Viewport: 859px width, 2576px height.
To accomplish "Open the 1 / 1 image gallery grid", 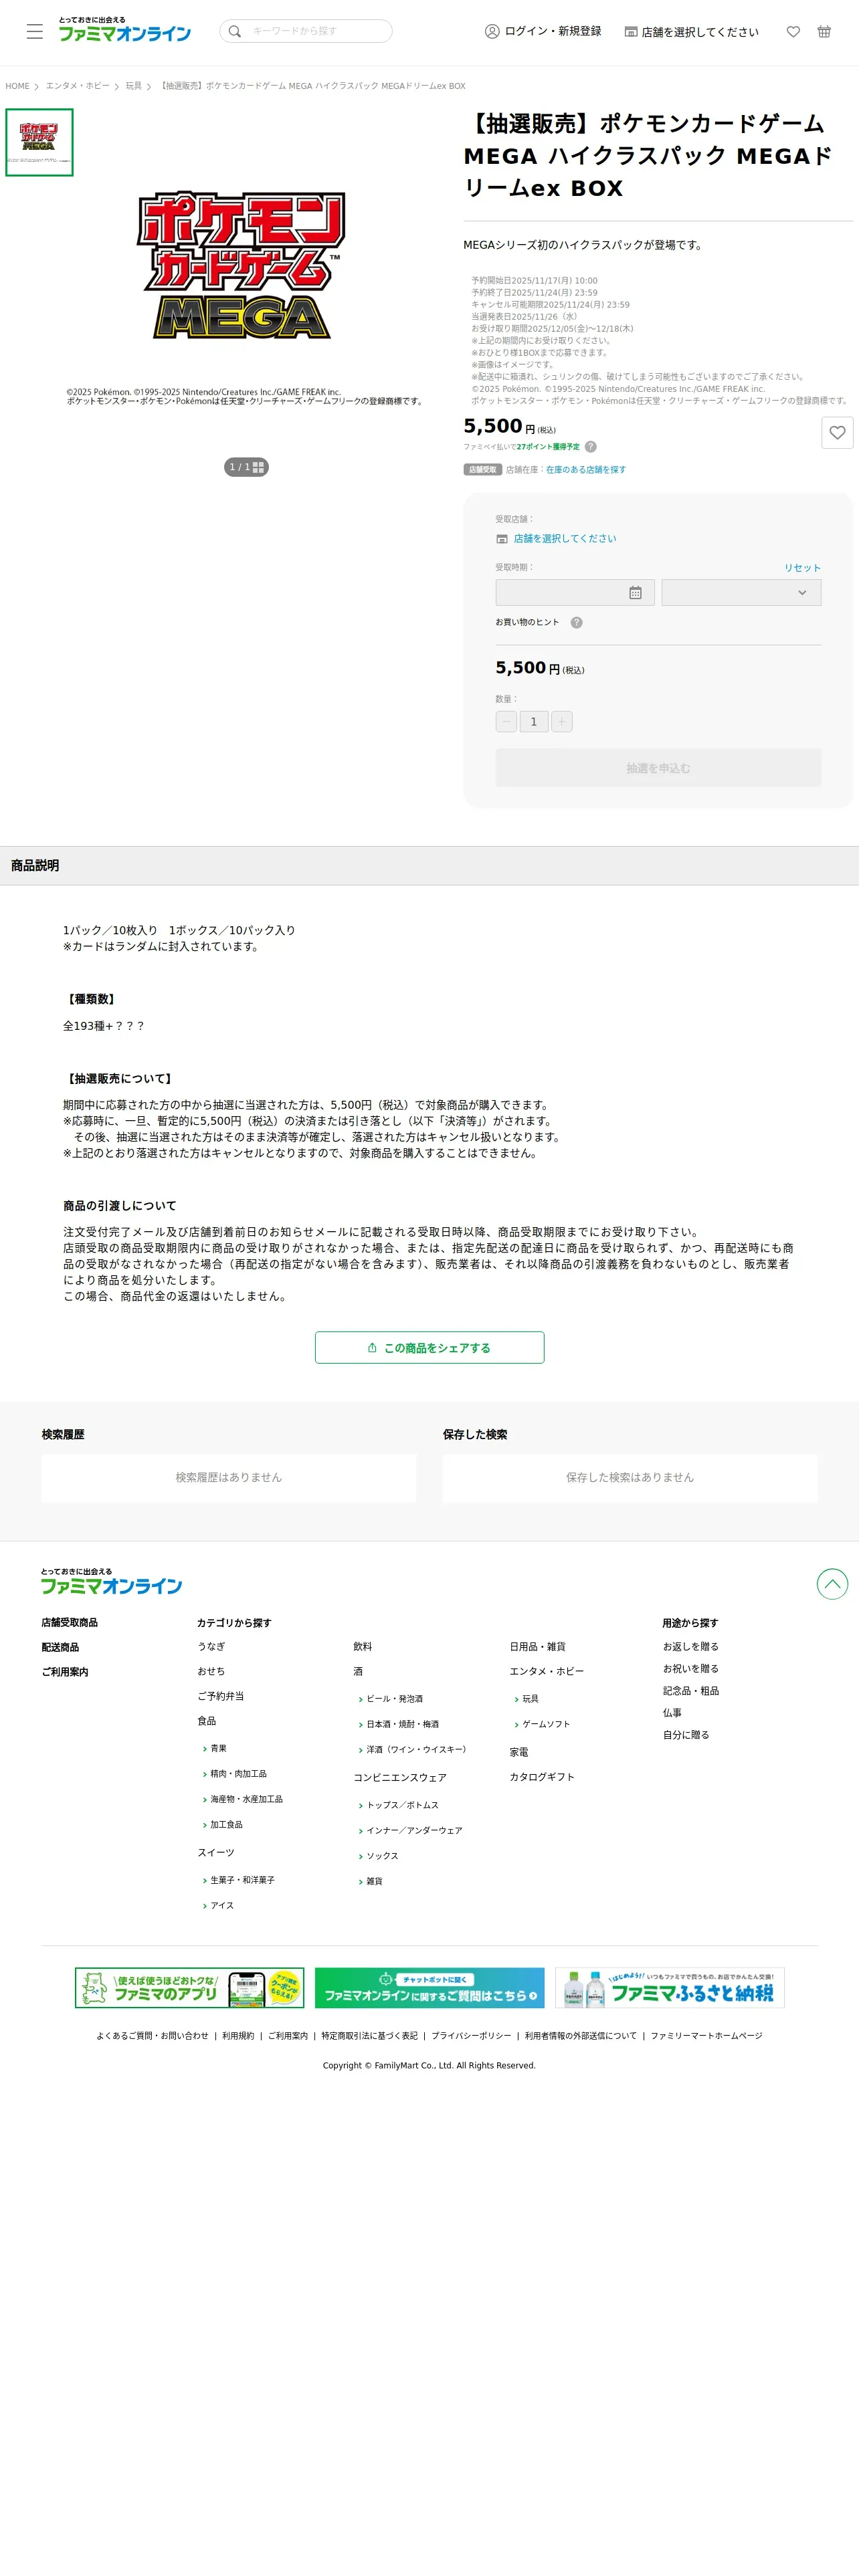I will (246, 467).
